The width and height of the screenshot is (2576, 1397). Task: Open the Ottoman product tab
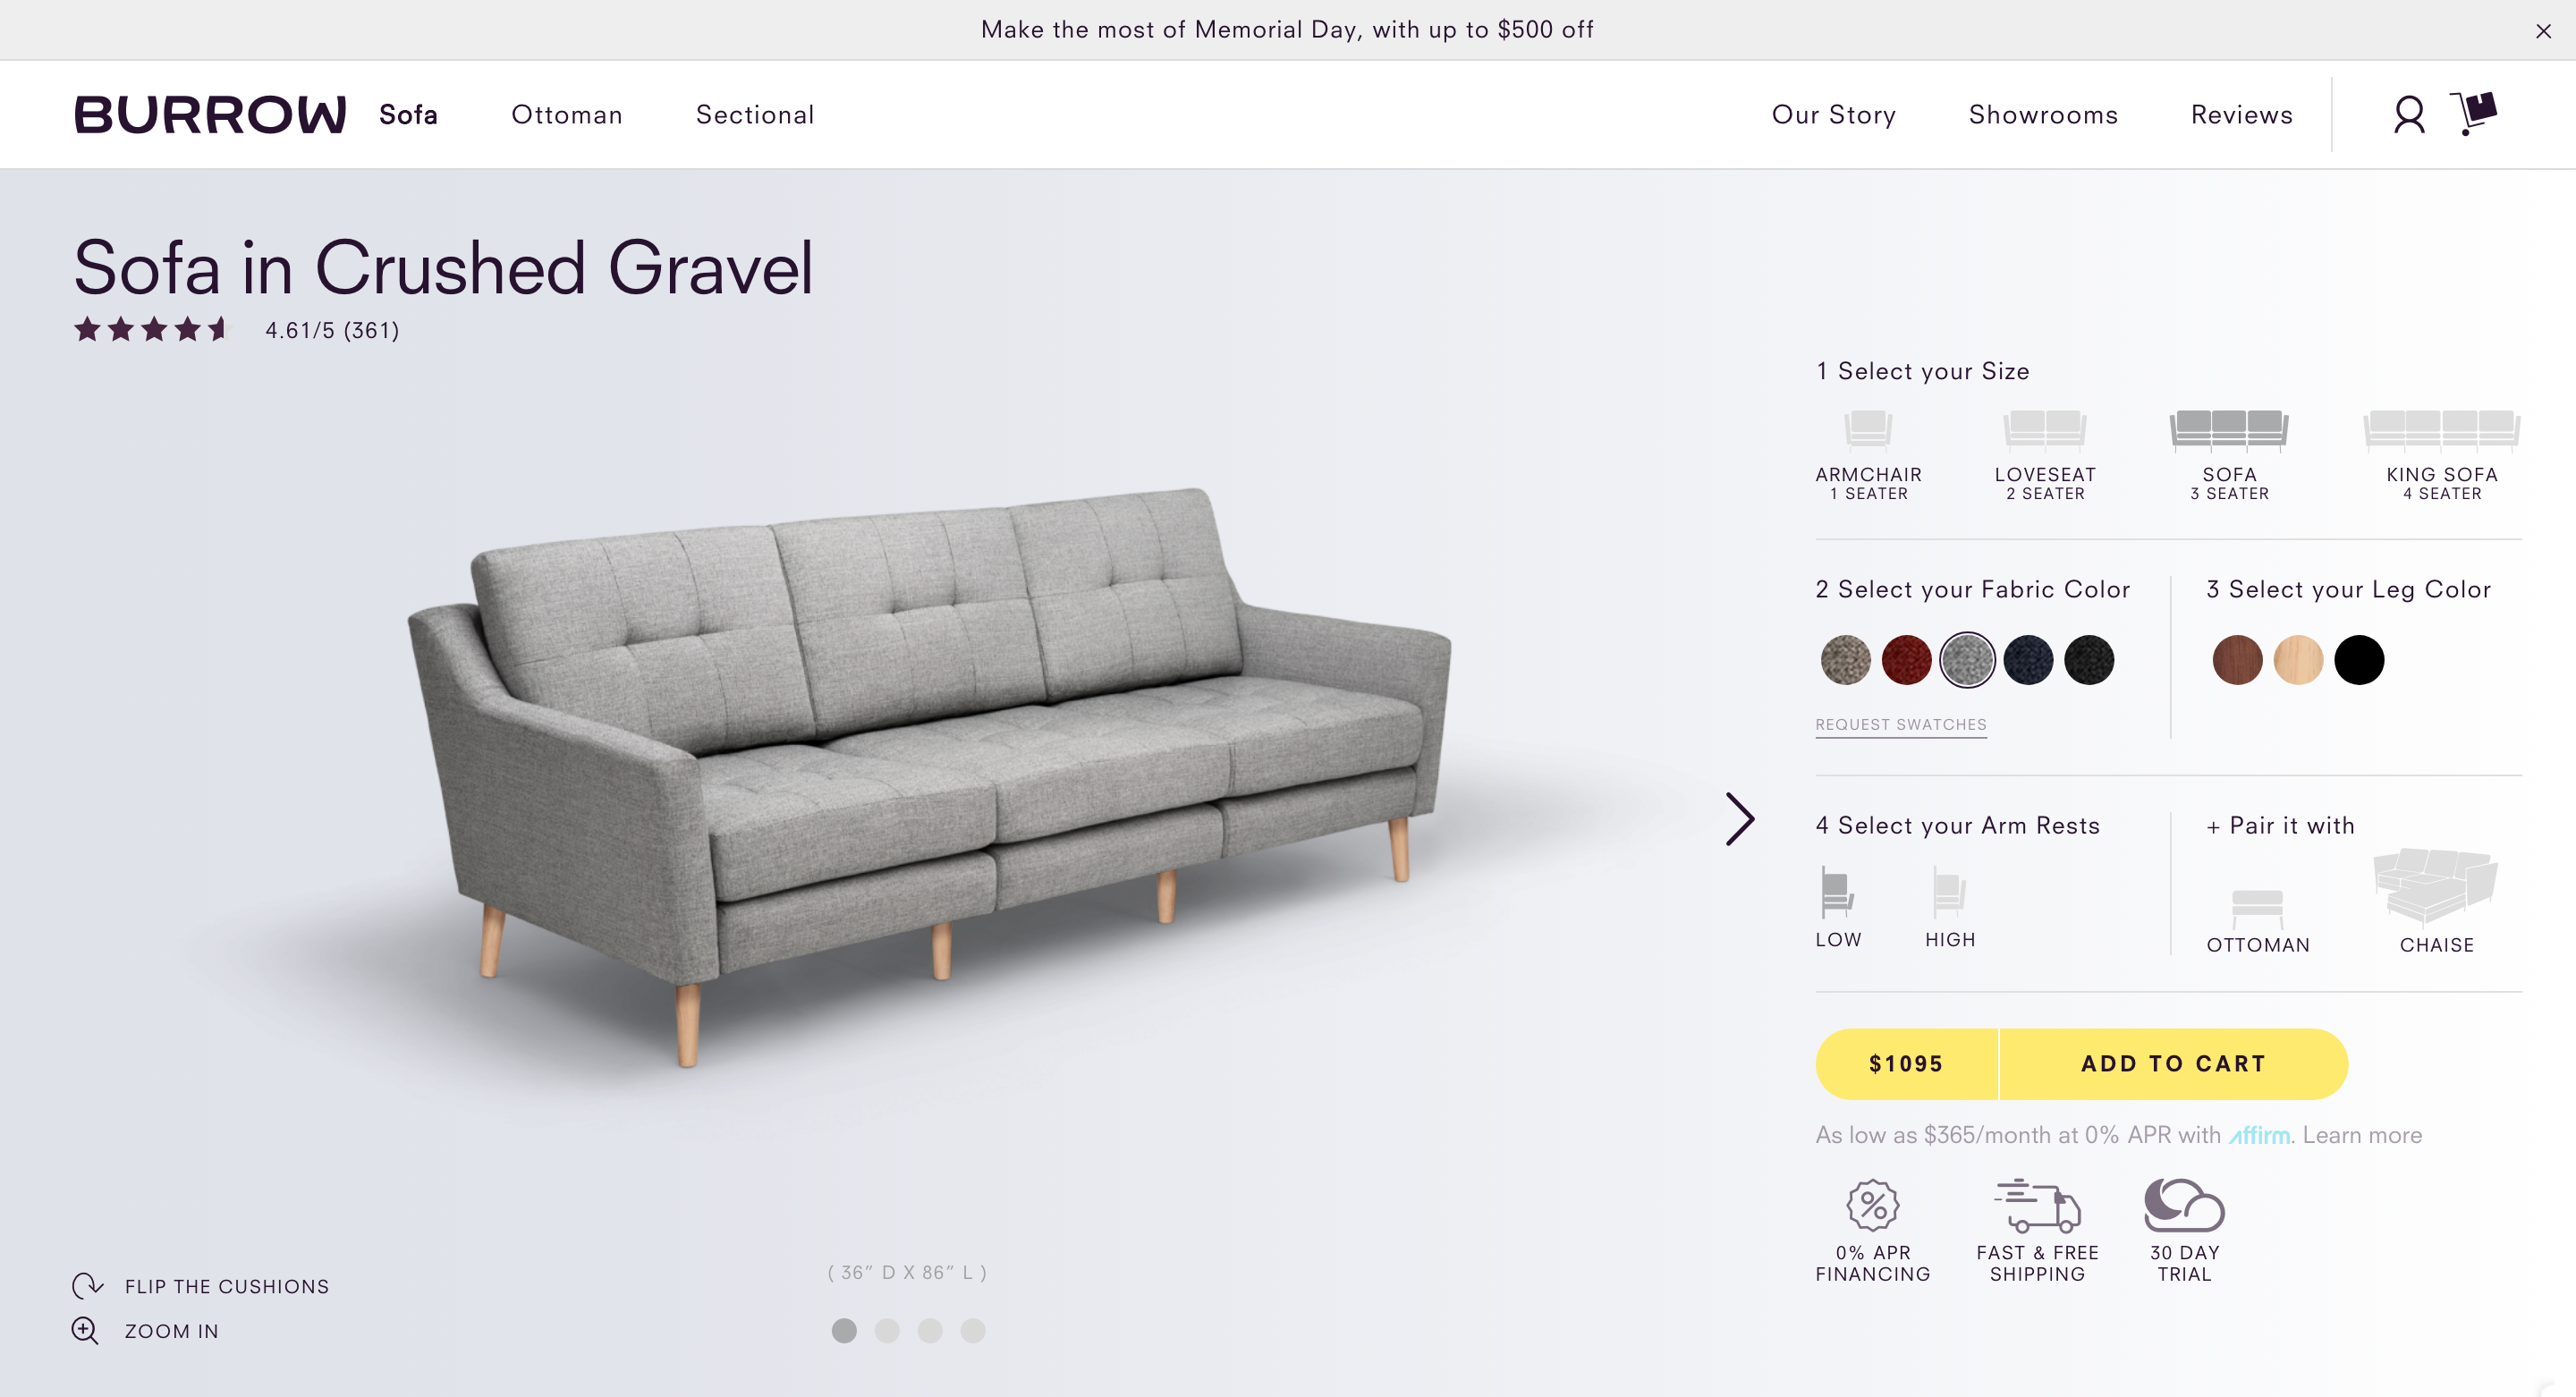coord(567,115)
